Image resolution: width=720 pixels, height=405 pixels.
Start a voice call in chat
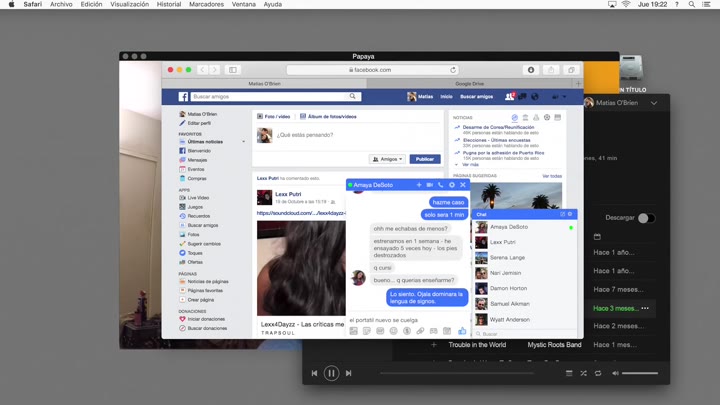click(x=440, y=185)
